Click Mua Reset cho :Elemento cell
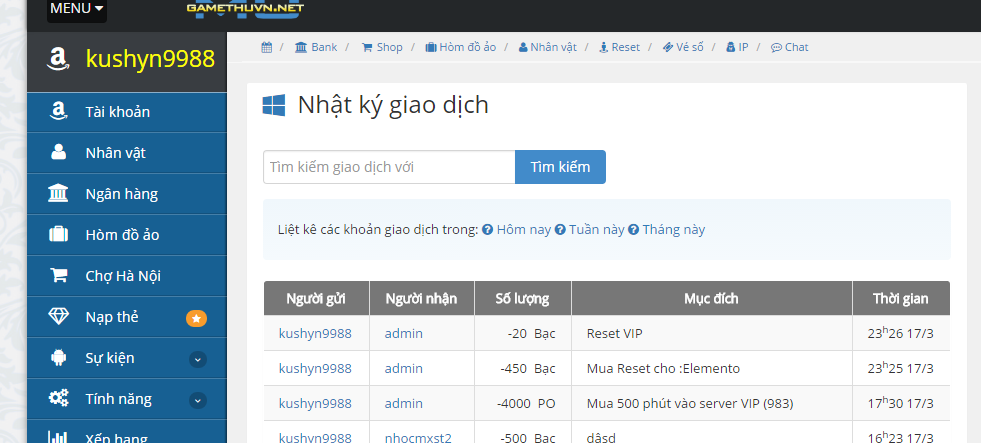The image size is (981, 443). point(711,369)
